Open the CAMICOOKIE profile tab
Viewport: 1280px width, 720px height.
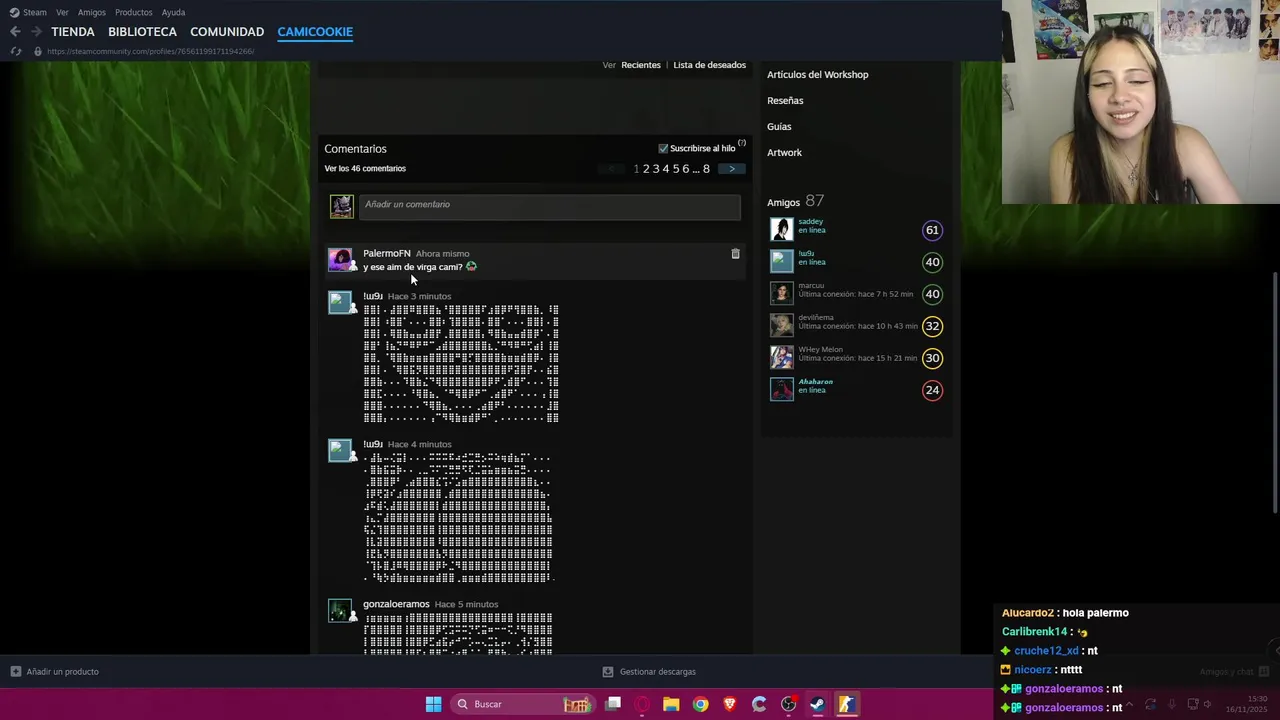(x=315, y=32)
